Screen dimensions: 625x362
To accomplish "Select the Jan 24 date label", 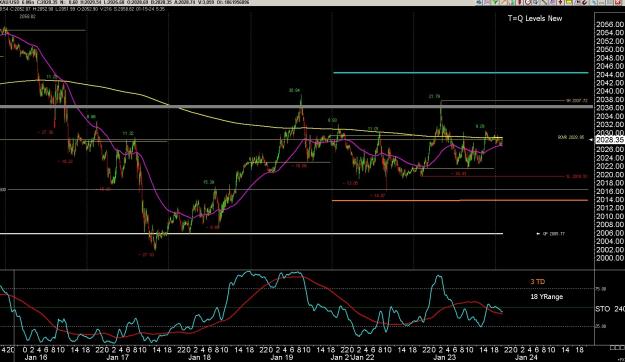I will (x=527, y=357).
